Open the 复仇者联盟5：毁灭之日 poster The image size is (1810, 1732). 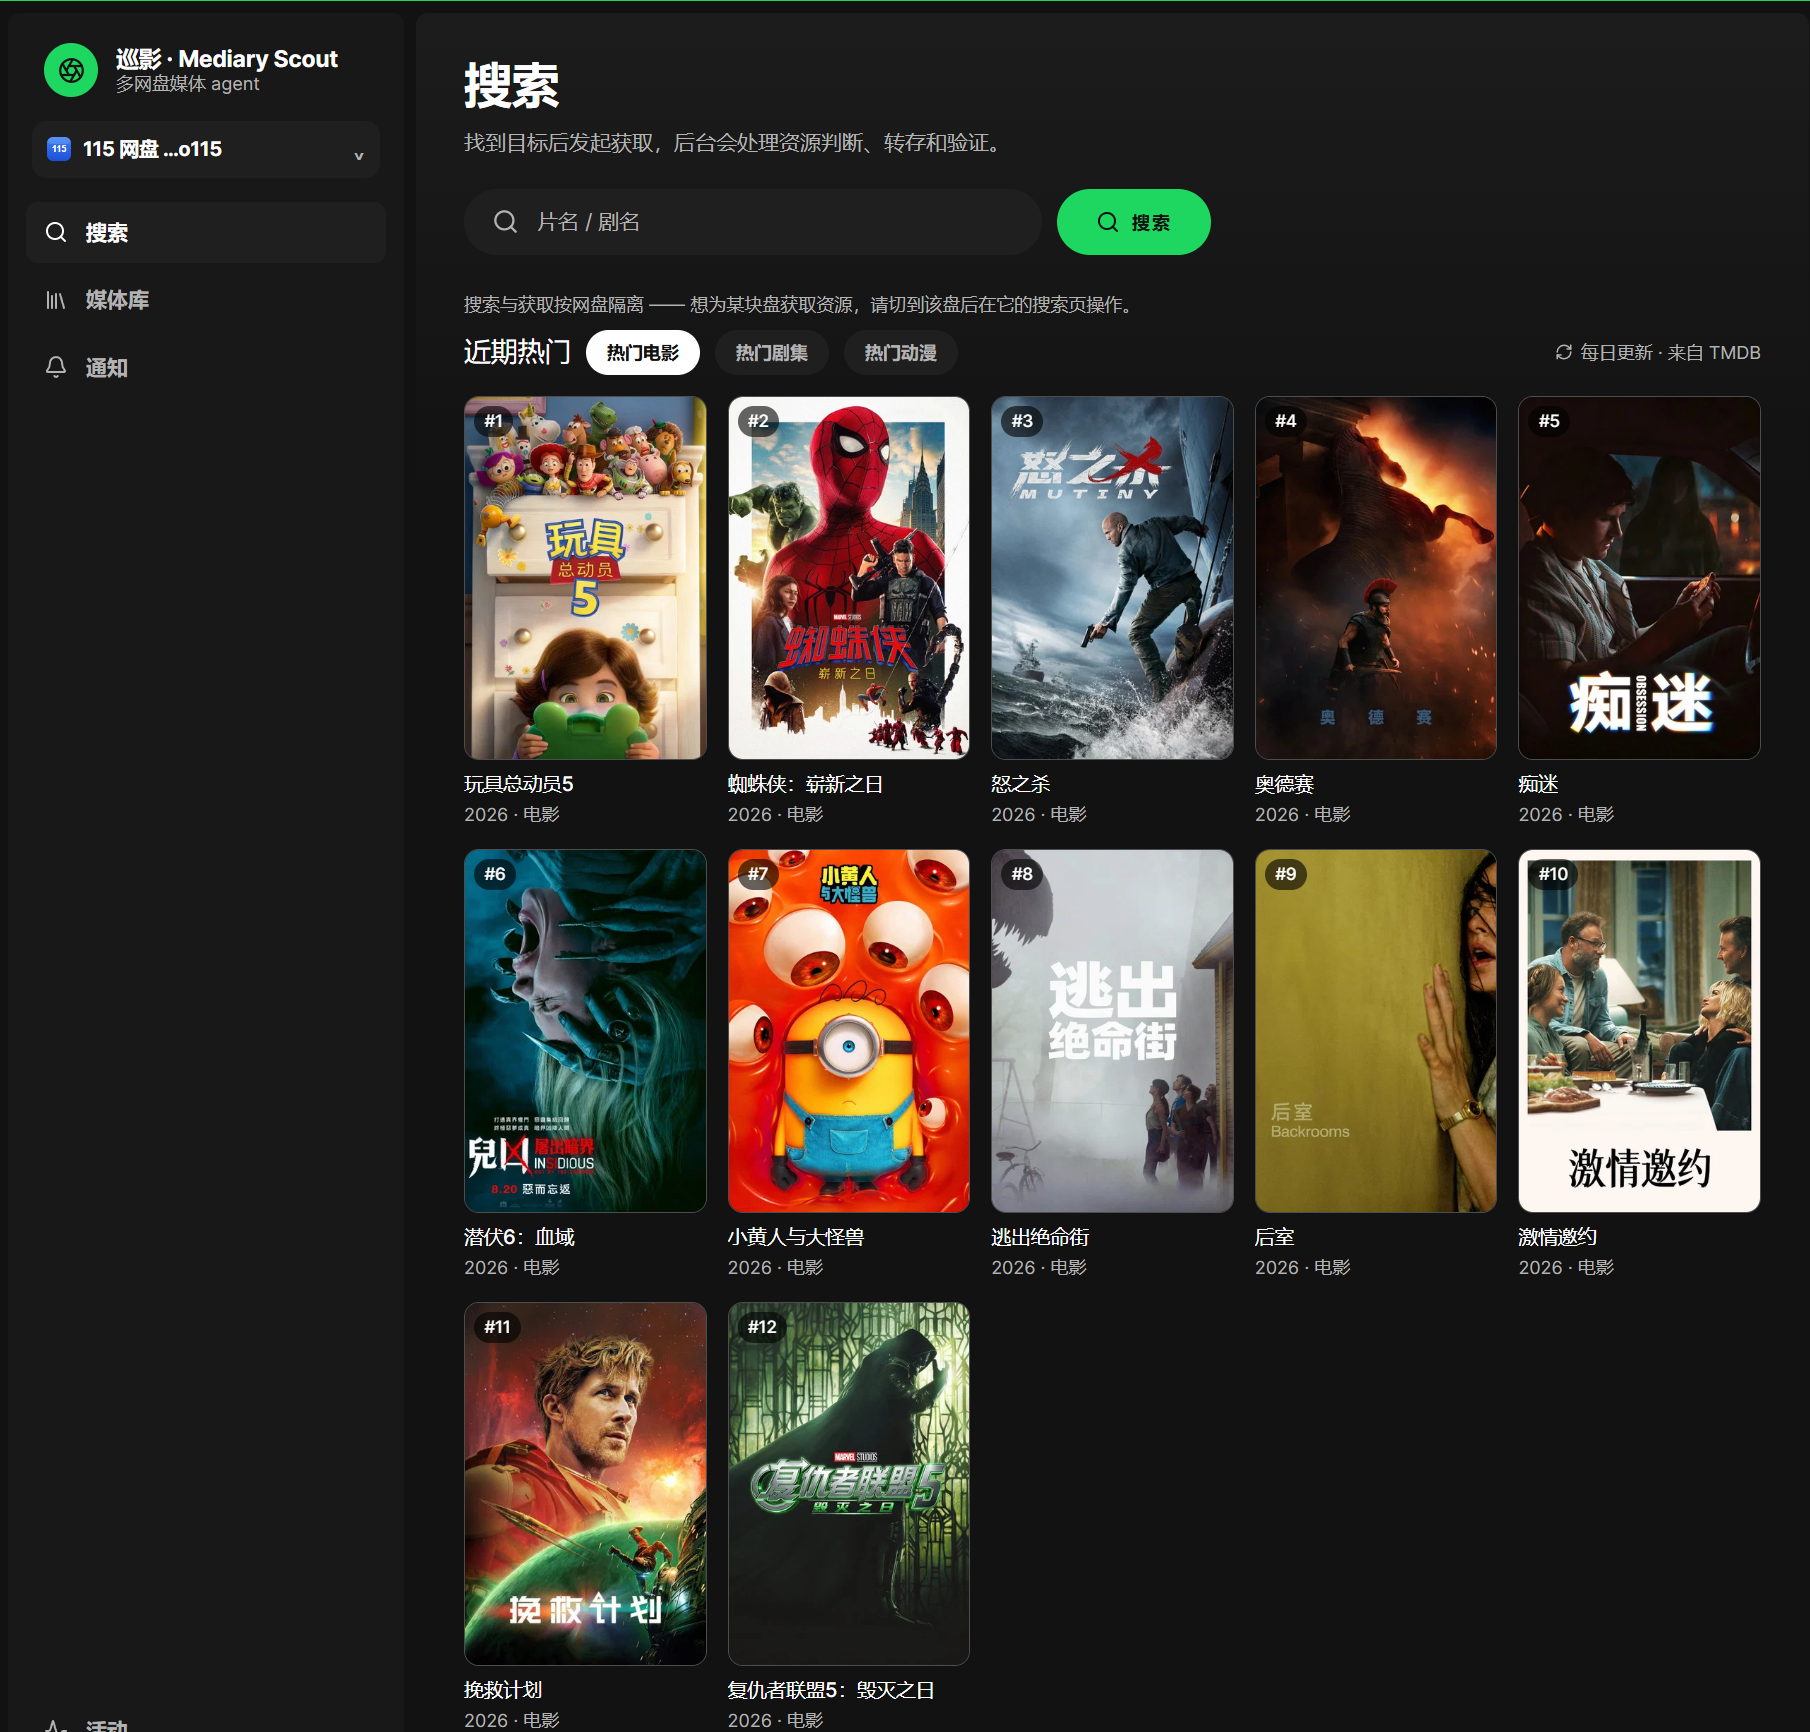pyautogui.click(x=849, y=1484)
